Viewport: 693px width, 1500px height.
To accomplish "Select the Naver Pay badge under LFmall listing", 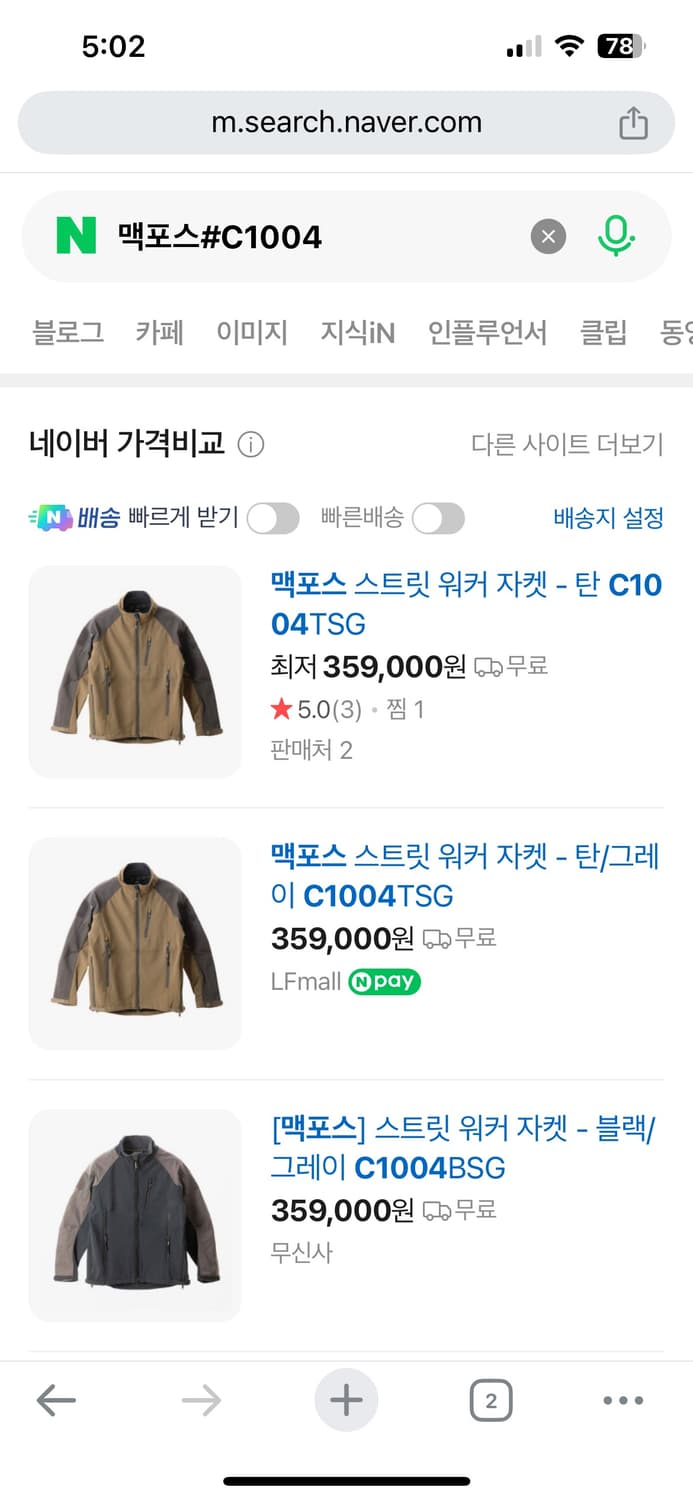I will pos(384,982).
